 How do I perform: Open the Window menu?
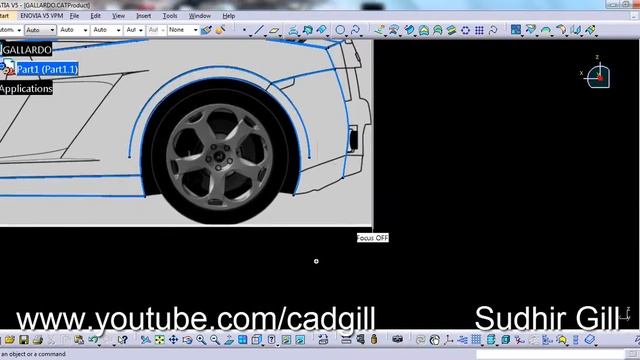[x=200, y=16]
